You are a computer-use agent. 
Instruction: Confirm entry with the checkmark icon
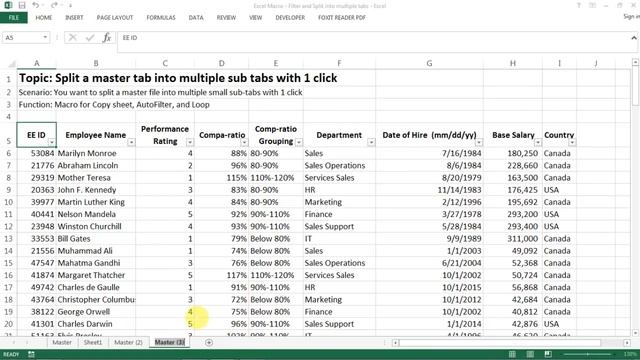pos(90,38)
